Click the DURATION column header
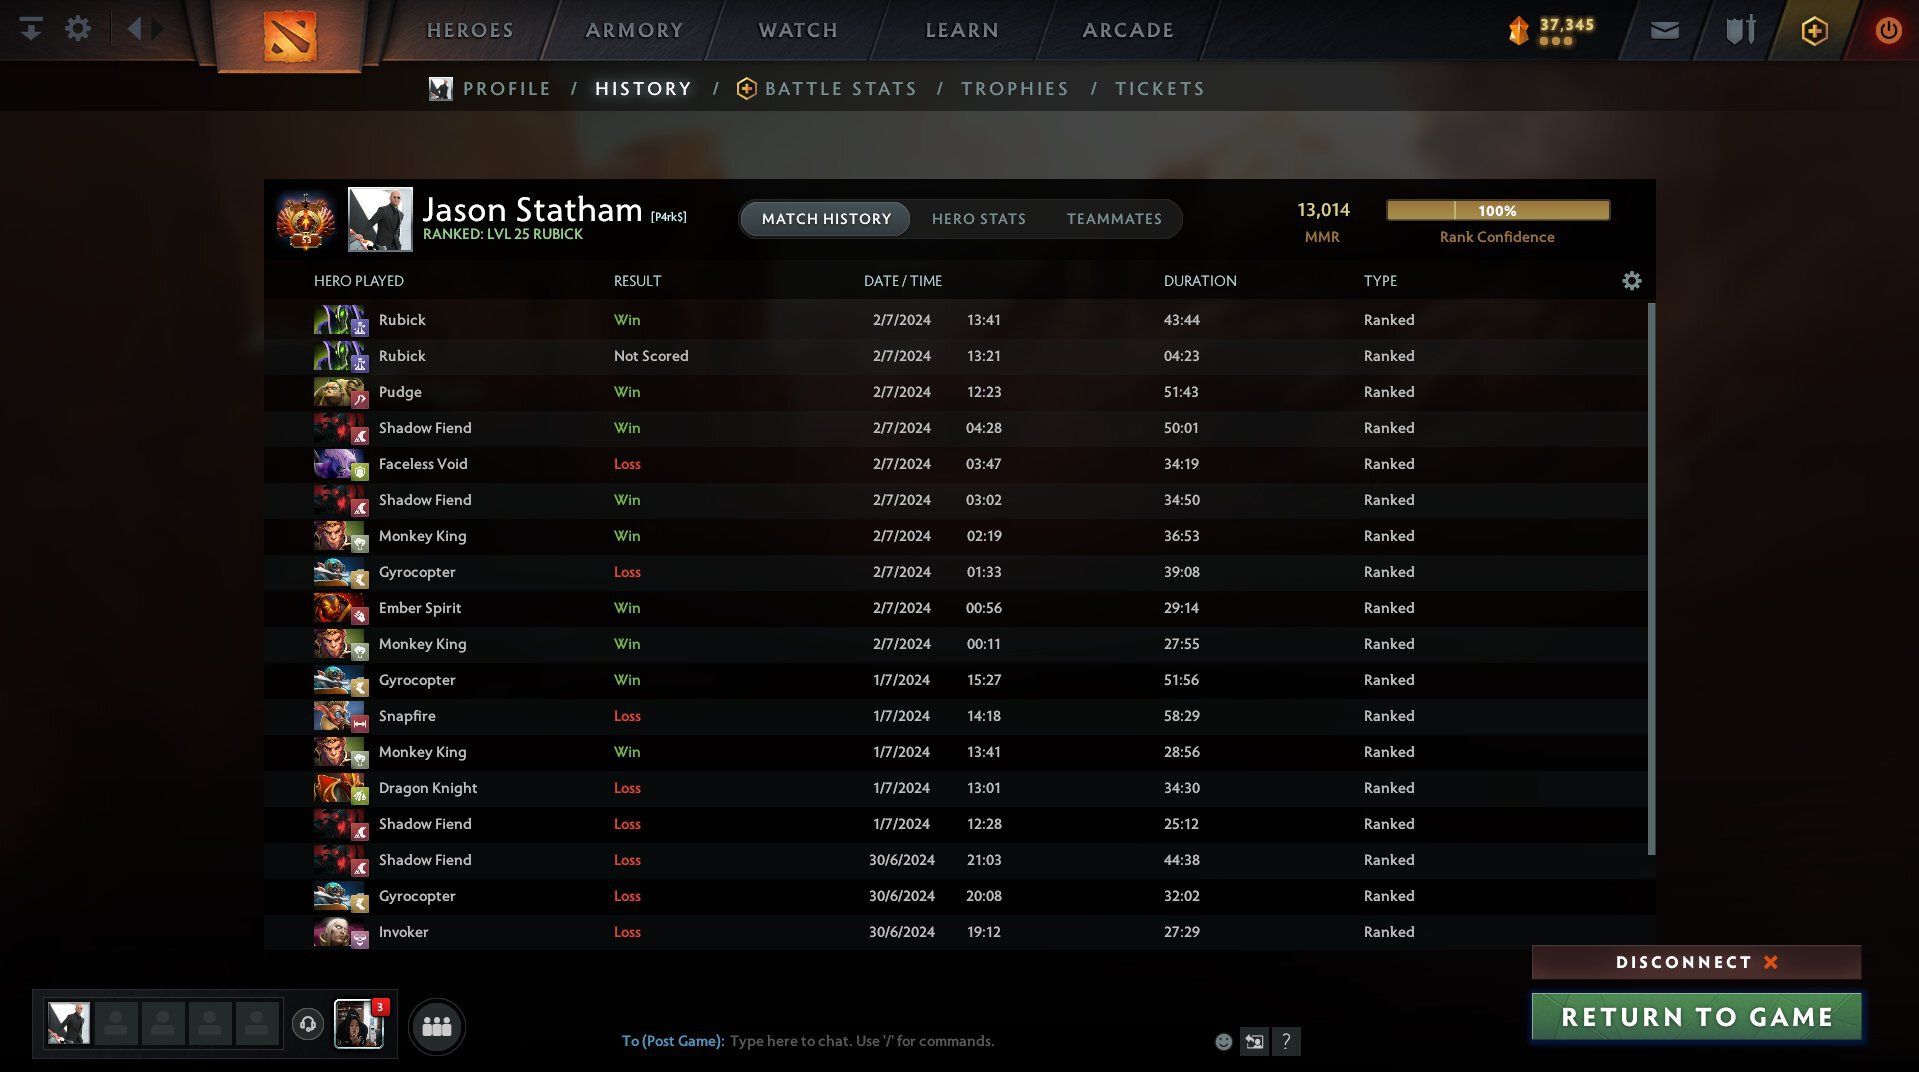The image size is (1919, 1072). [1200, 281]
